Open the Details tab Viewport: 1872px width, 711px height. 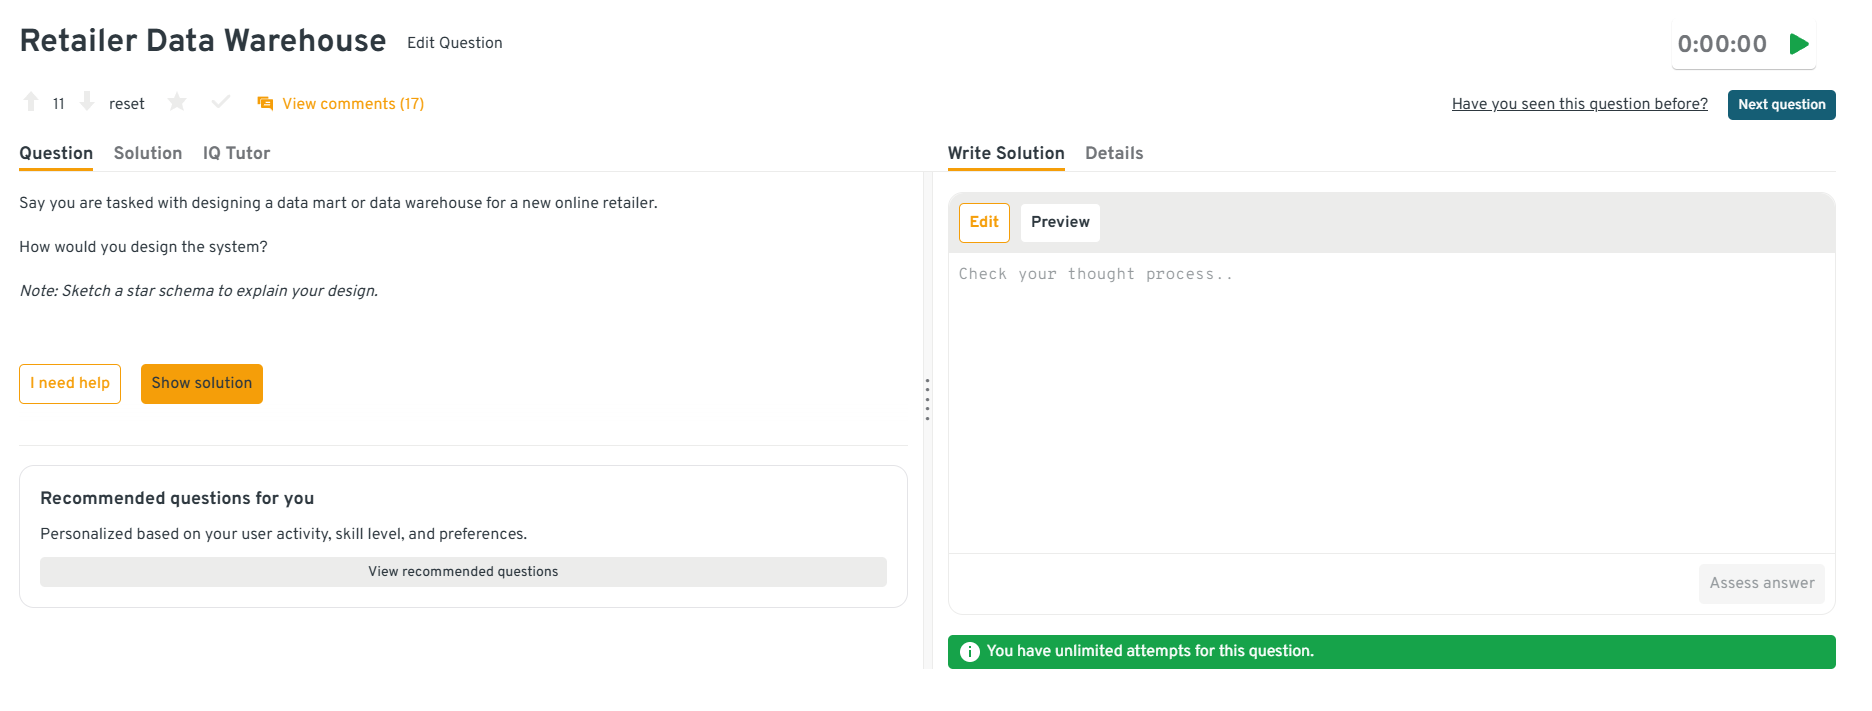coord(1113,153)
